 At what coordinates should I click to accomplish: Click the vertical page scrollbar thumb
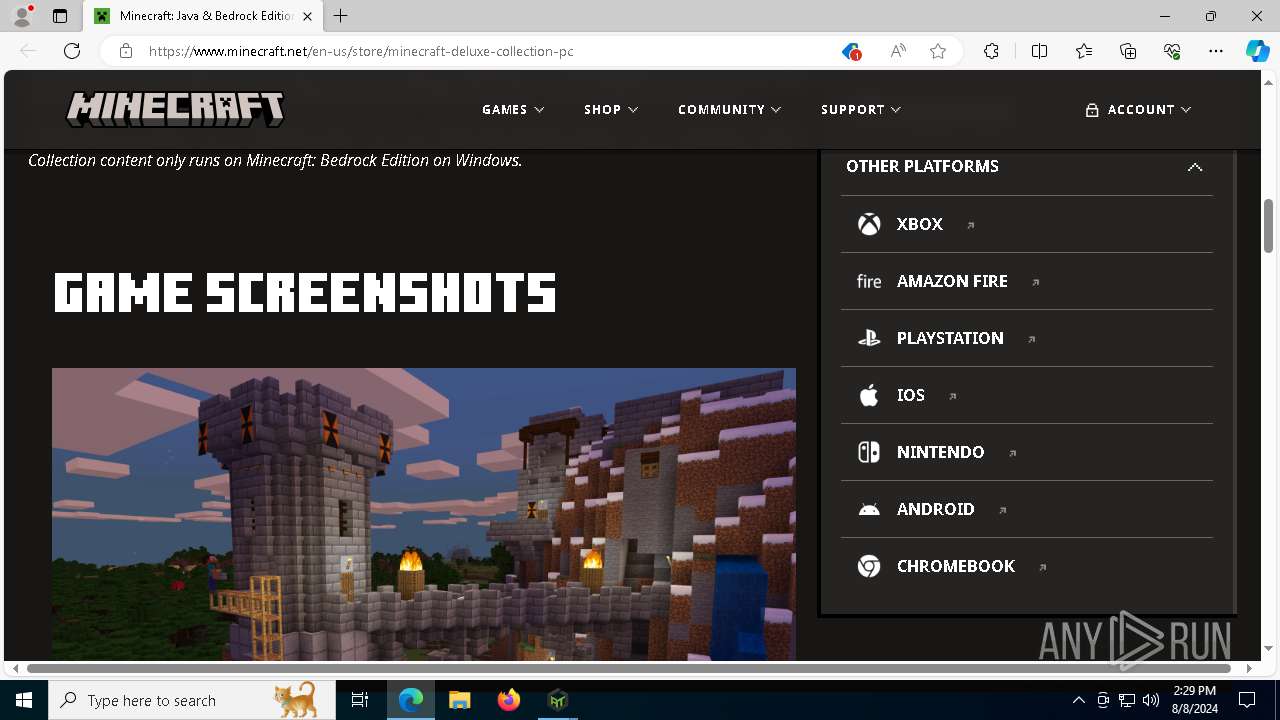pyautogui.click(x=1268, y=226)
